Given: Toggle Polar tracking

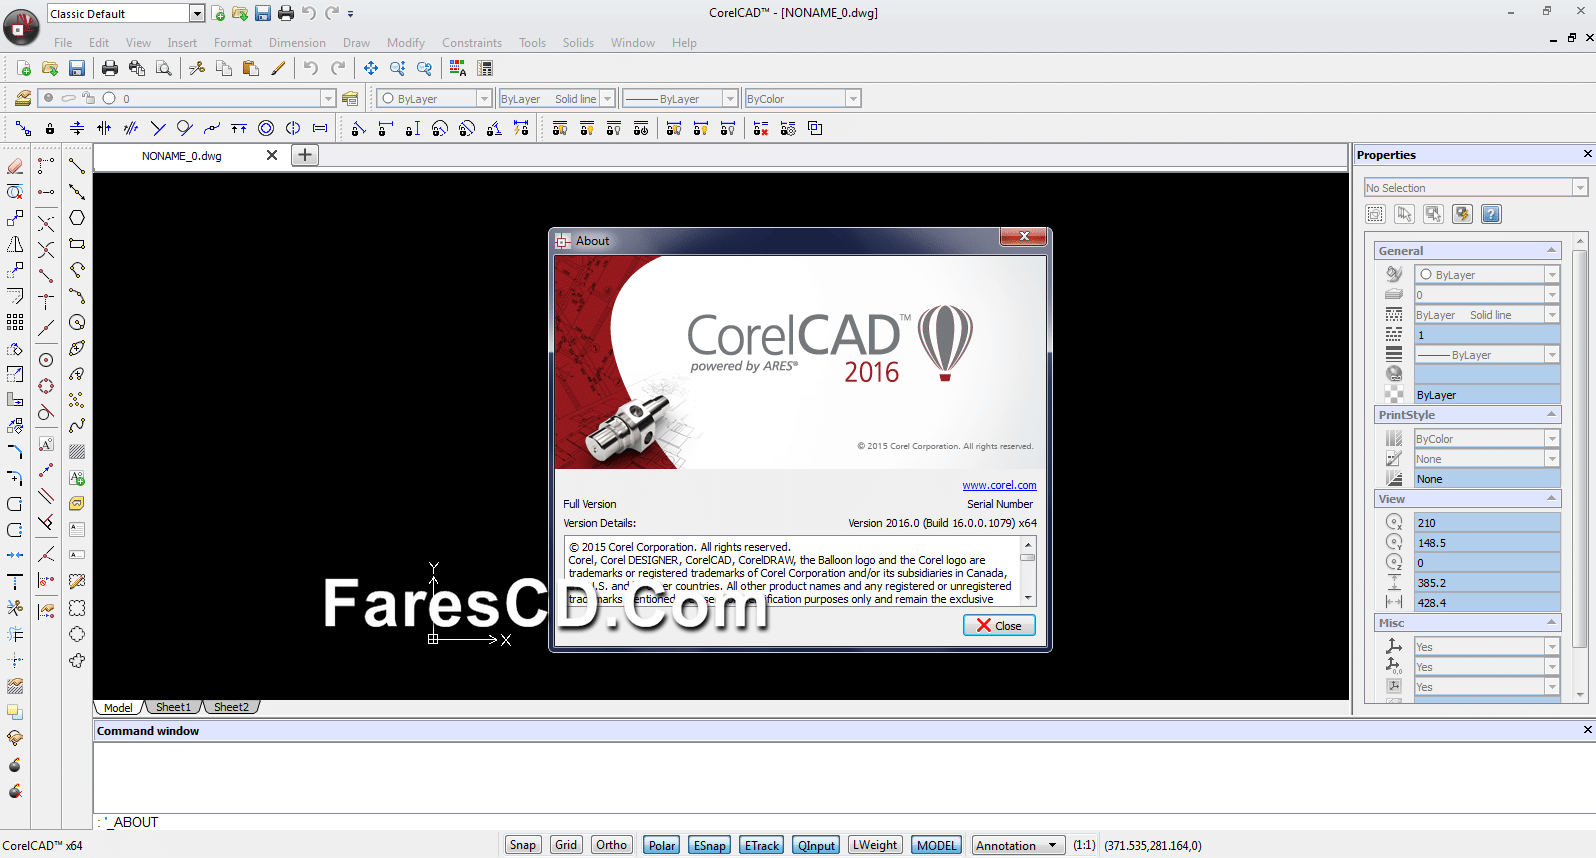Looking at the screenshot, I should (662, 845).
